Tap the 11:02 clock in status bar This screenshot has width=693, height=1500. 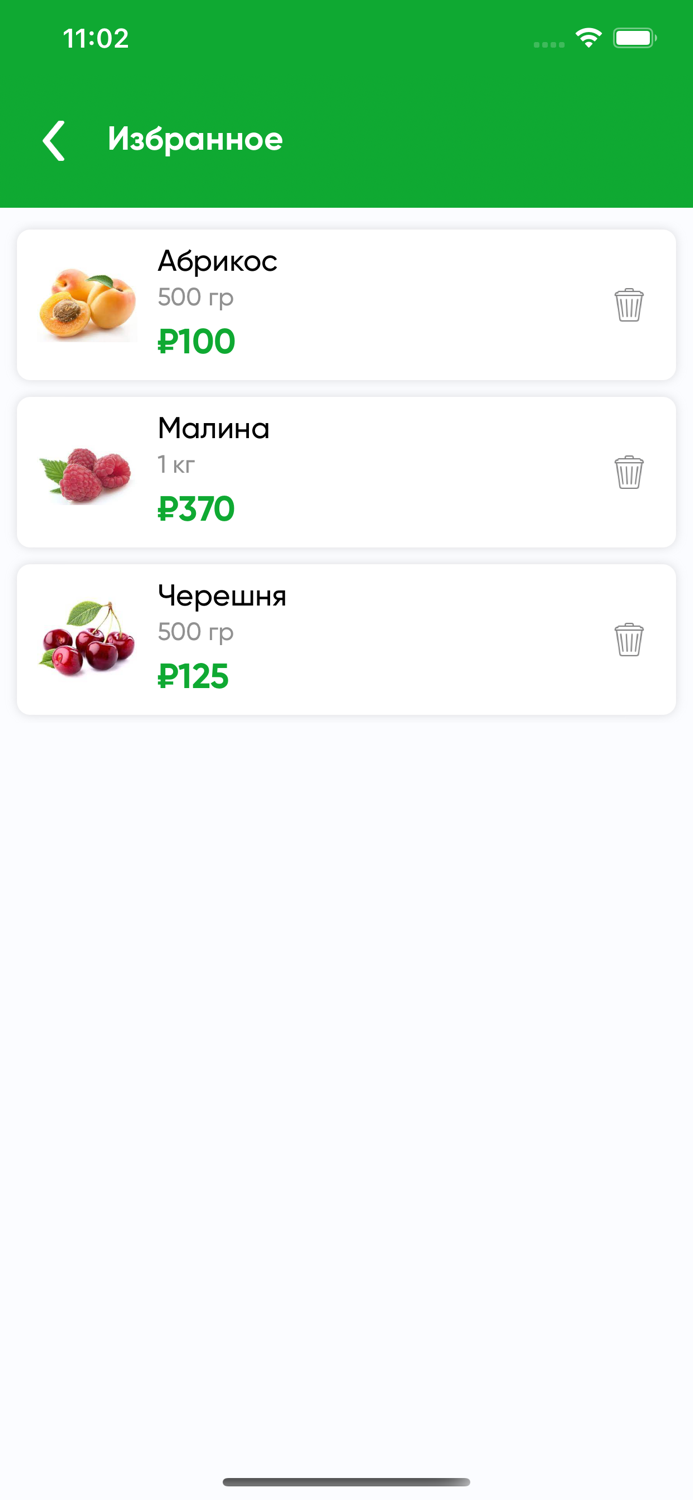96,38
